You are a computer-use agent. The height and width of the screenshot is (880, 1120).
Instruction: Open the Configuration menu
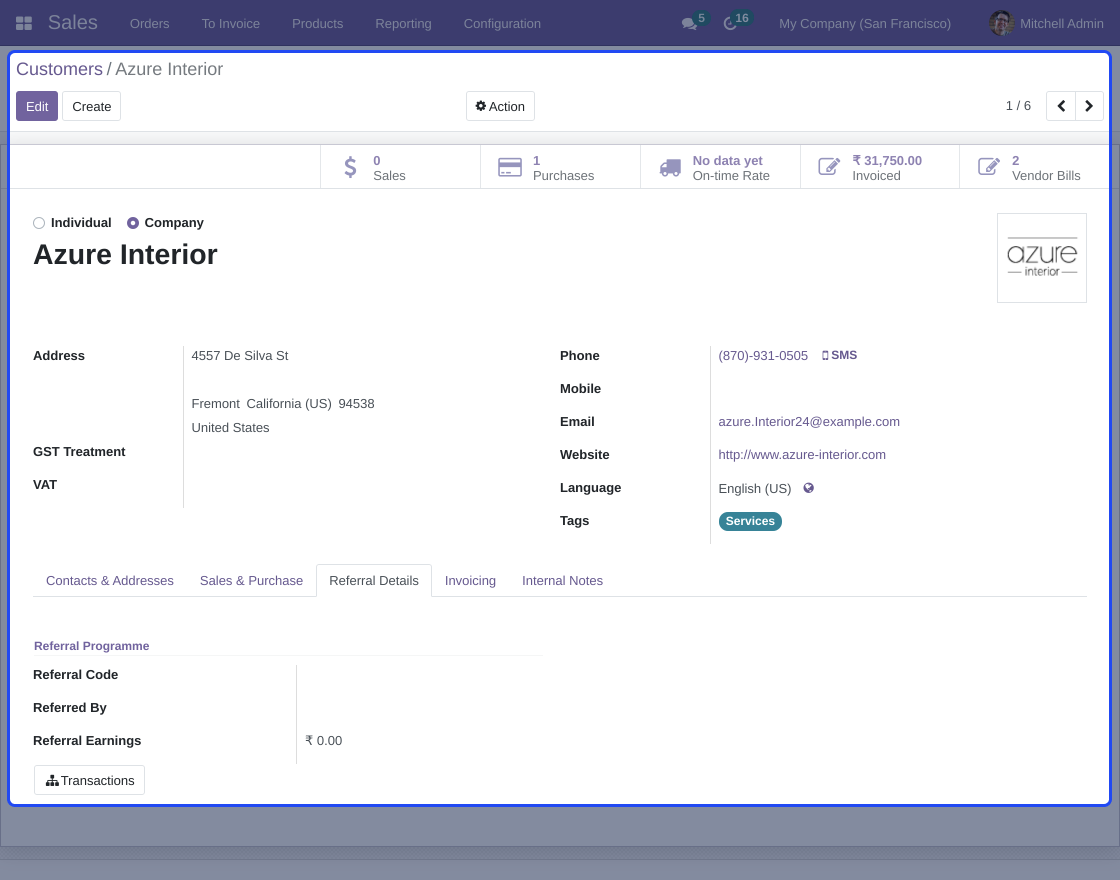pos(502,24)
